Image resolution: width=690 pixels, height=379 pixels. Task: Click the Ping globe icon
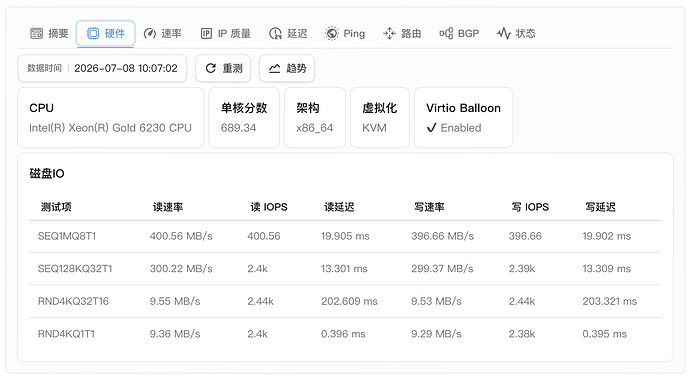pyautogui.click(x=331, y=33)
